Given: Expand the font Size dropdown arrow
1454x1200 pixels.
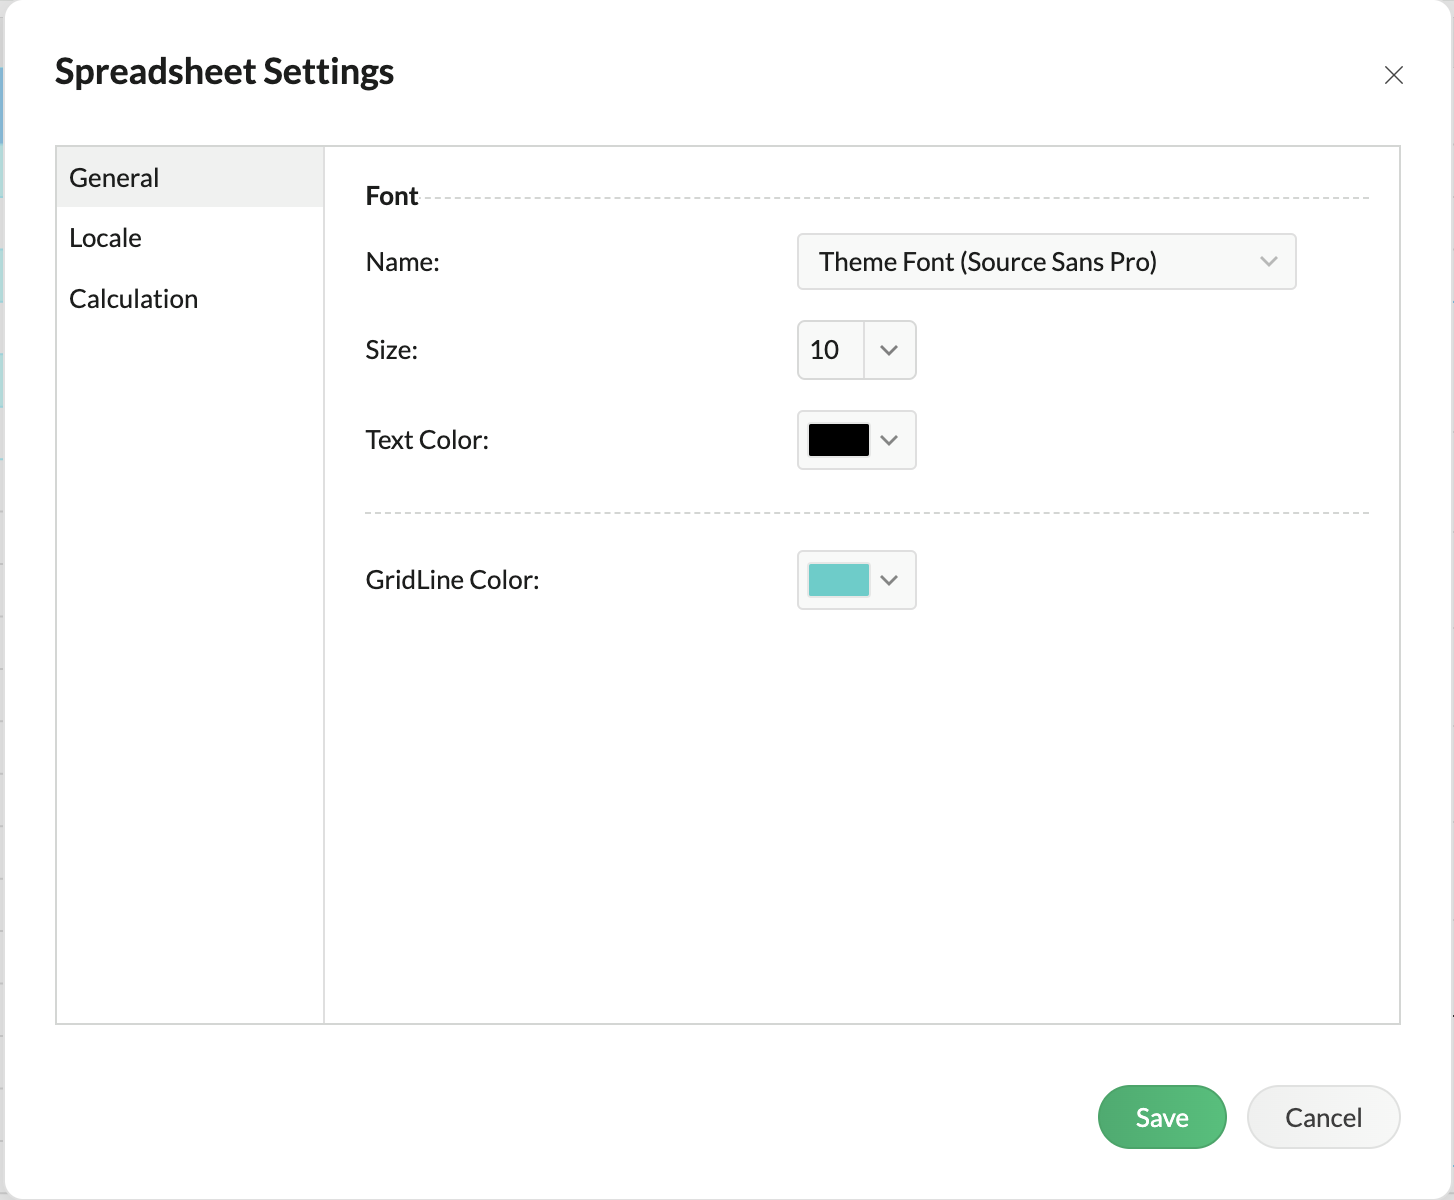Looking at the screenshot, I should coord(889,350).
